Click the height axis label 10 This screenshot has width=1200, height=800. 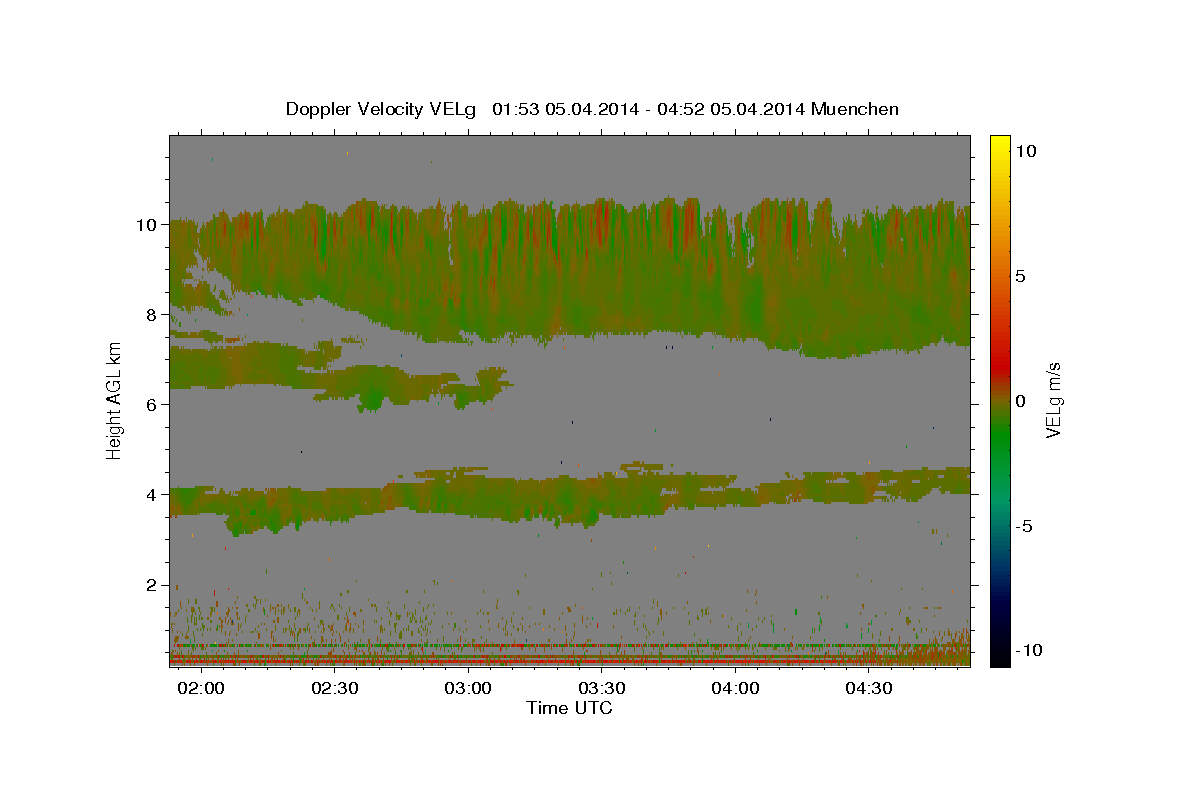click(147, 225)
